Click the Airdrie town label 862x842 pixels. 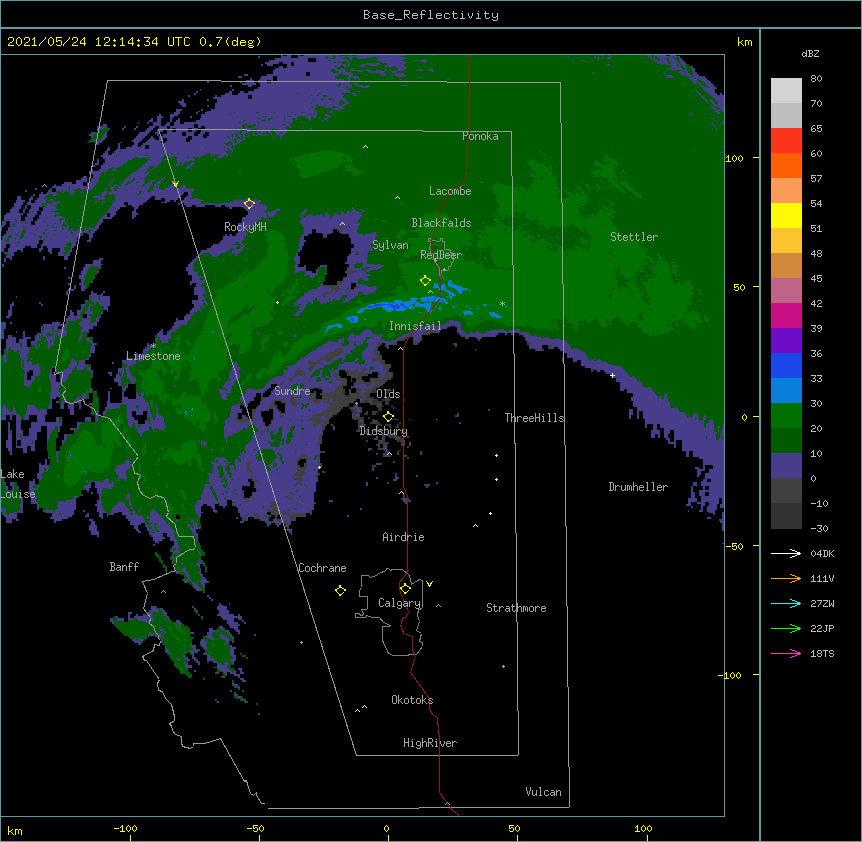[x=404, y=537]
